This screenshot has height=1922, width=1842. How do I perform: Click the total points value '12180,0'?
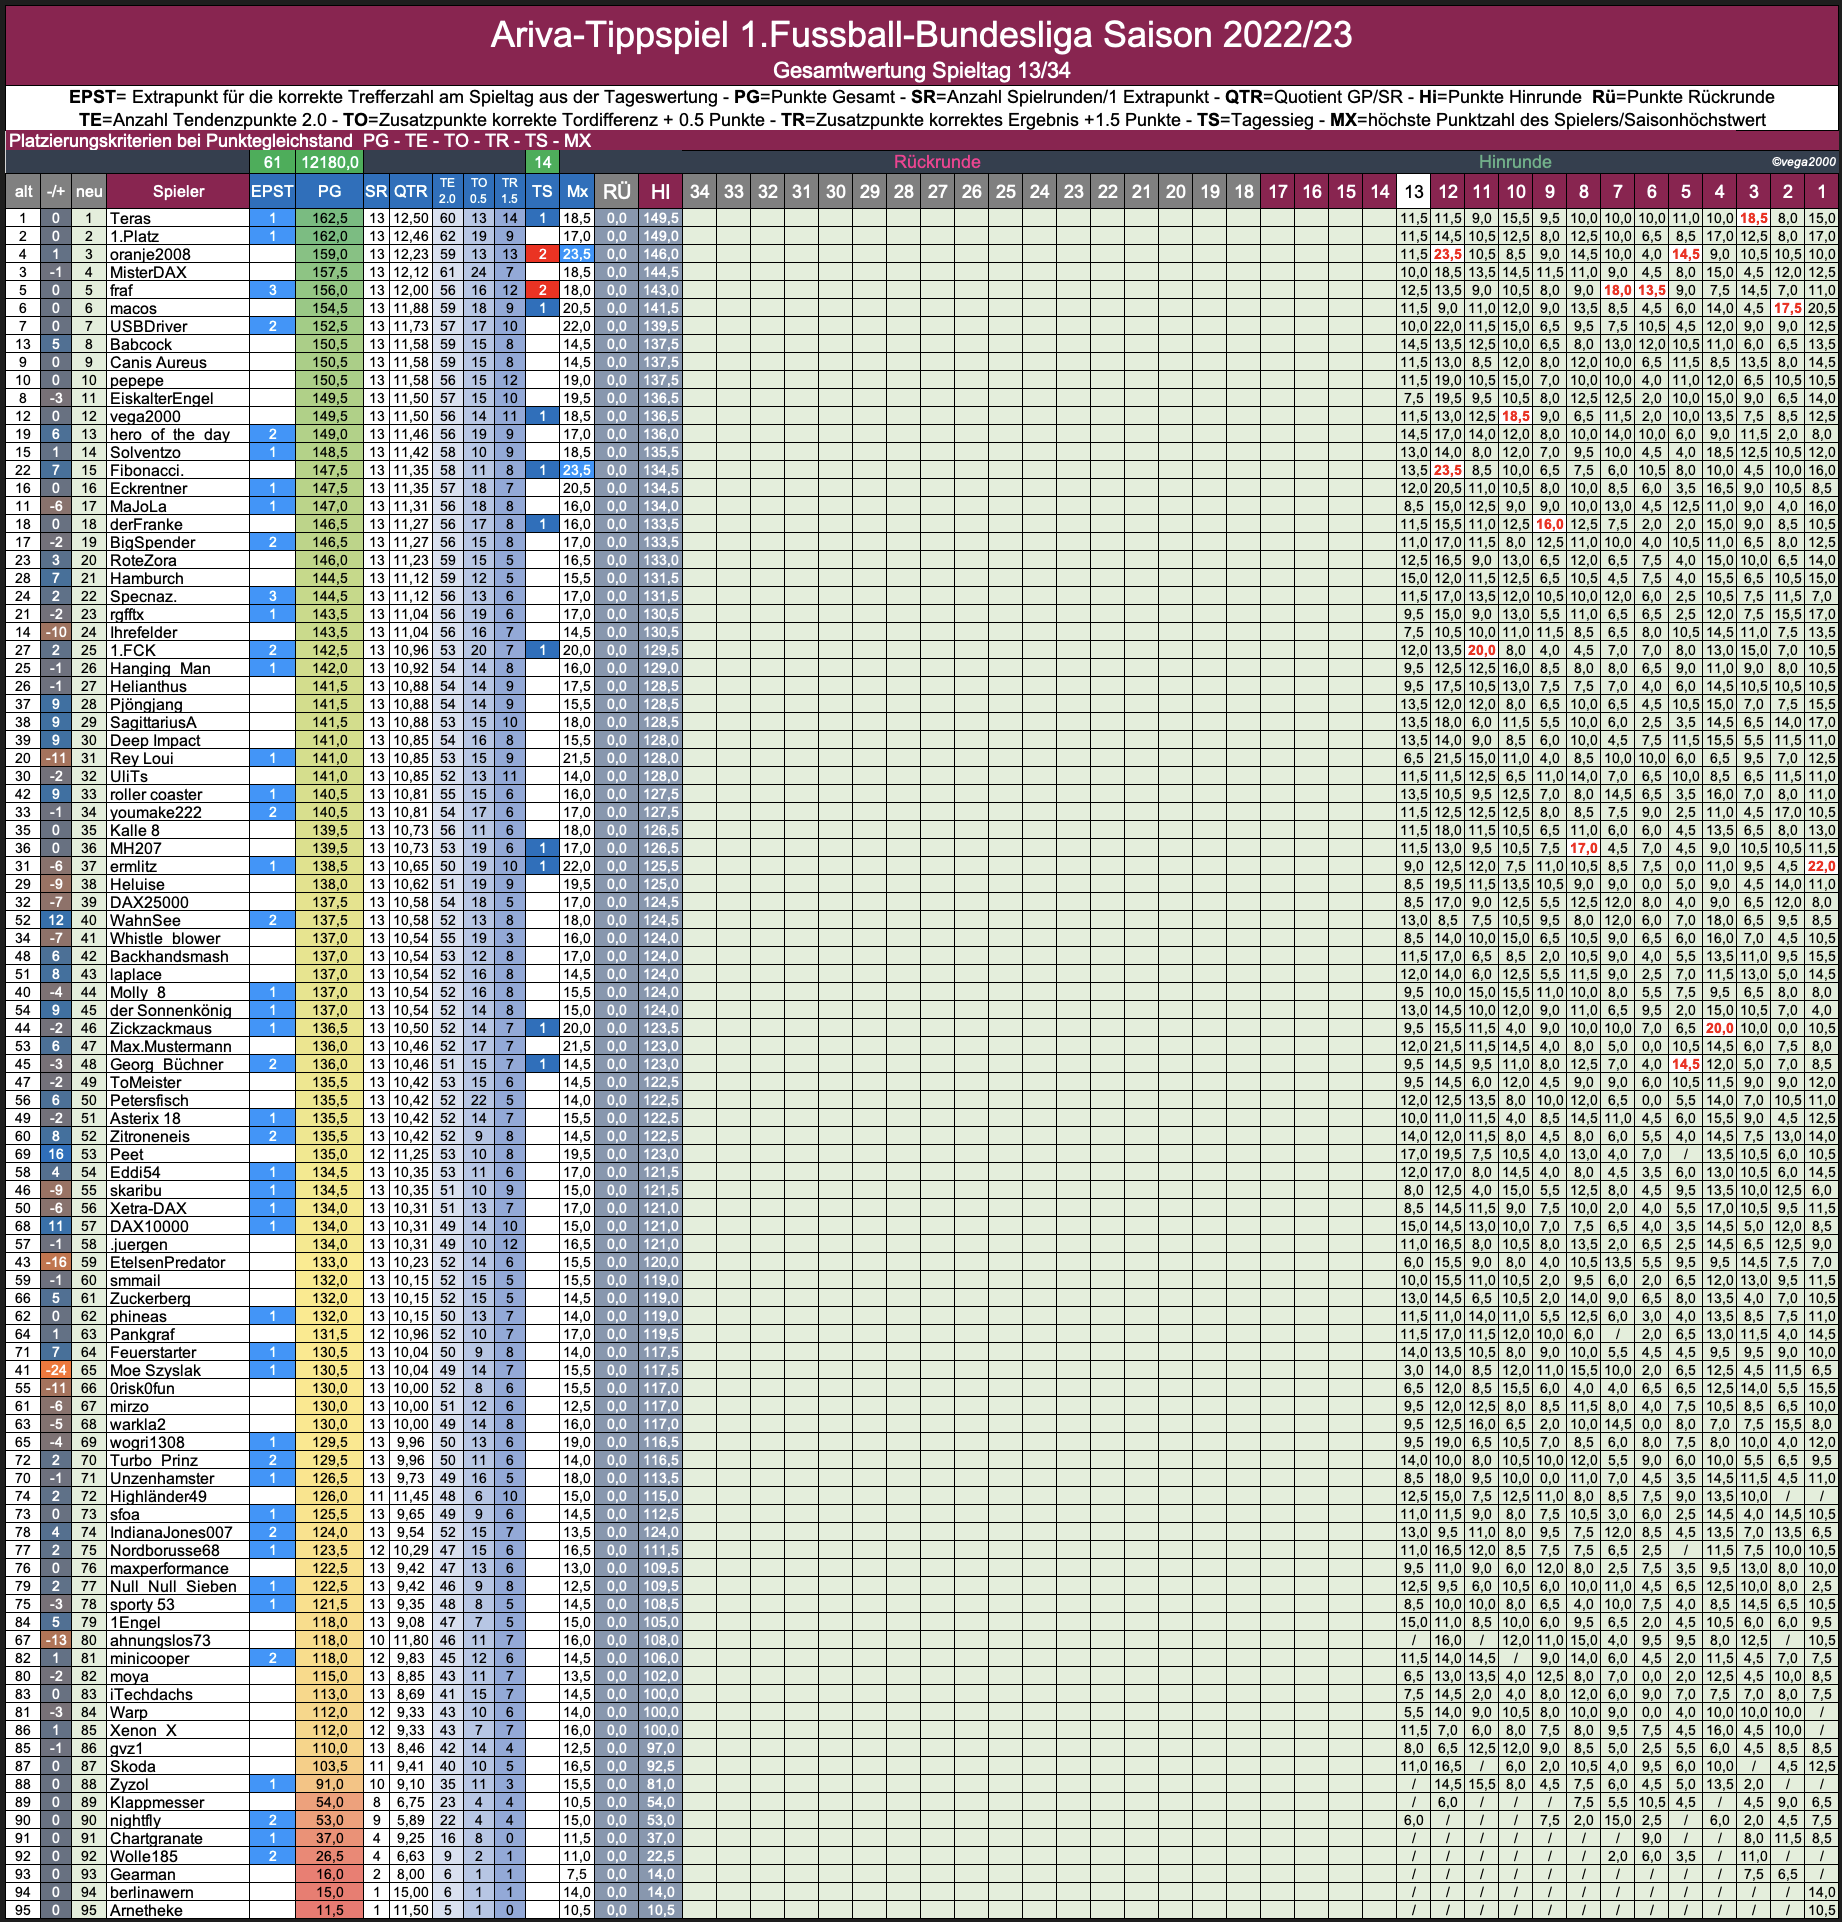coord(329,162)
